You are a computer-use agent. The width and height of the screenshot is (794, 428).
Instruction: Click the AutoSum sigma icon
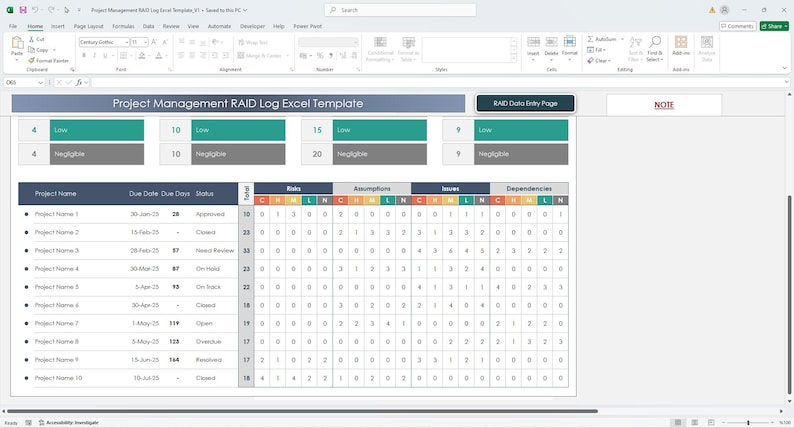coord(590,39)
